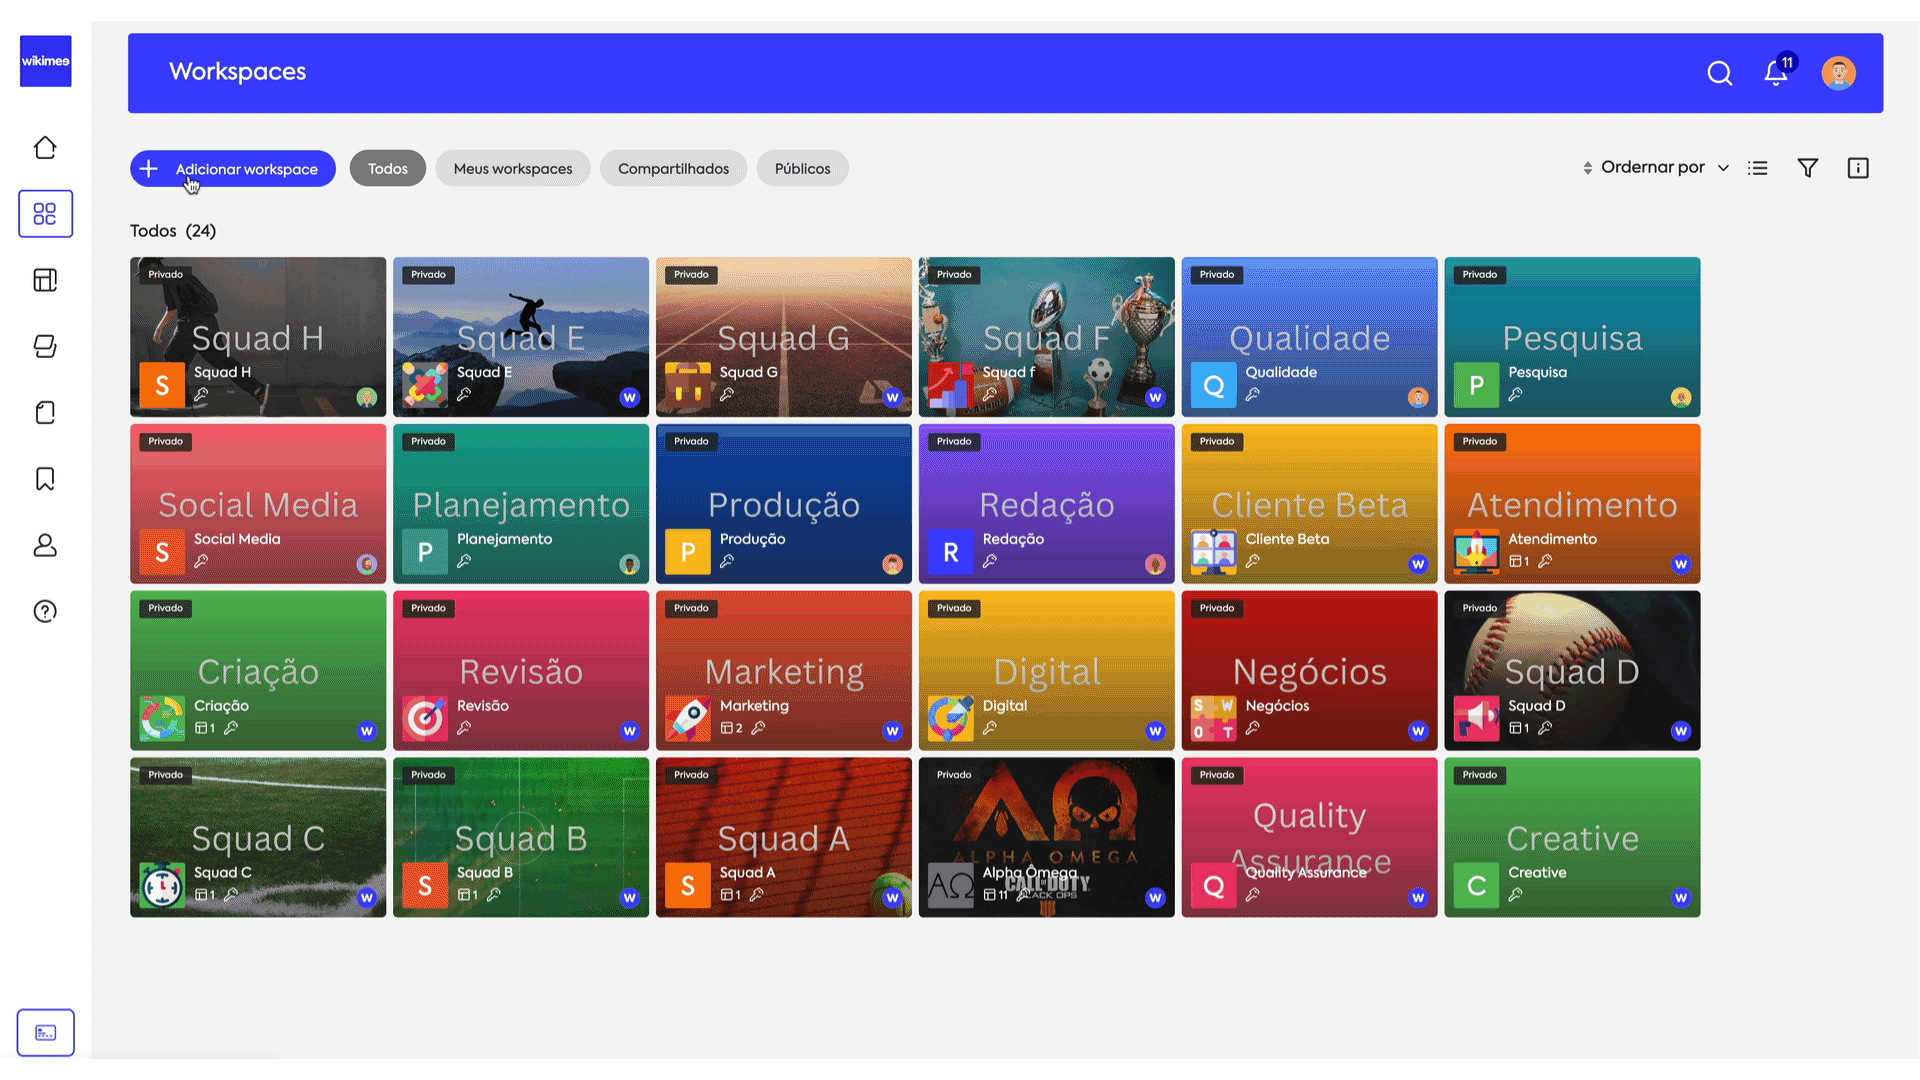Screen dimensions: 1920x1080
Task: Click the bottom-left sidebar panel button
Action: click(x=45, y=1032)
